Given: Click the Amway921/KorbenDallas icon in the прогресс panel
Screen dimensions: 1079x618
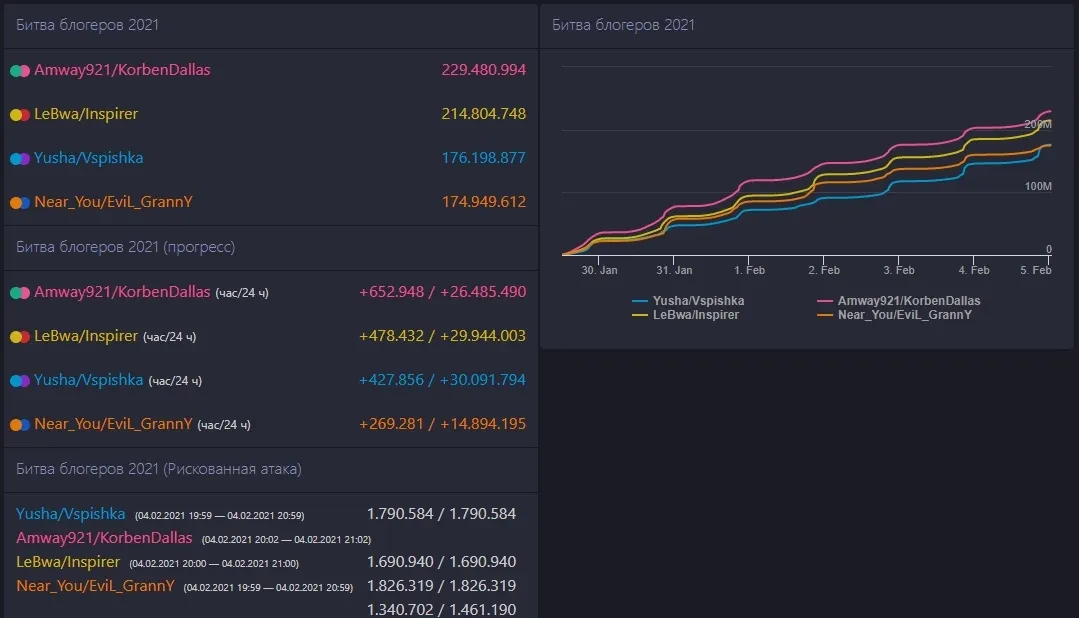Looking at the screenshot, I should (20, 293).
